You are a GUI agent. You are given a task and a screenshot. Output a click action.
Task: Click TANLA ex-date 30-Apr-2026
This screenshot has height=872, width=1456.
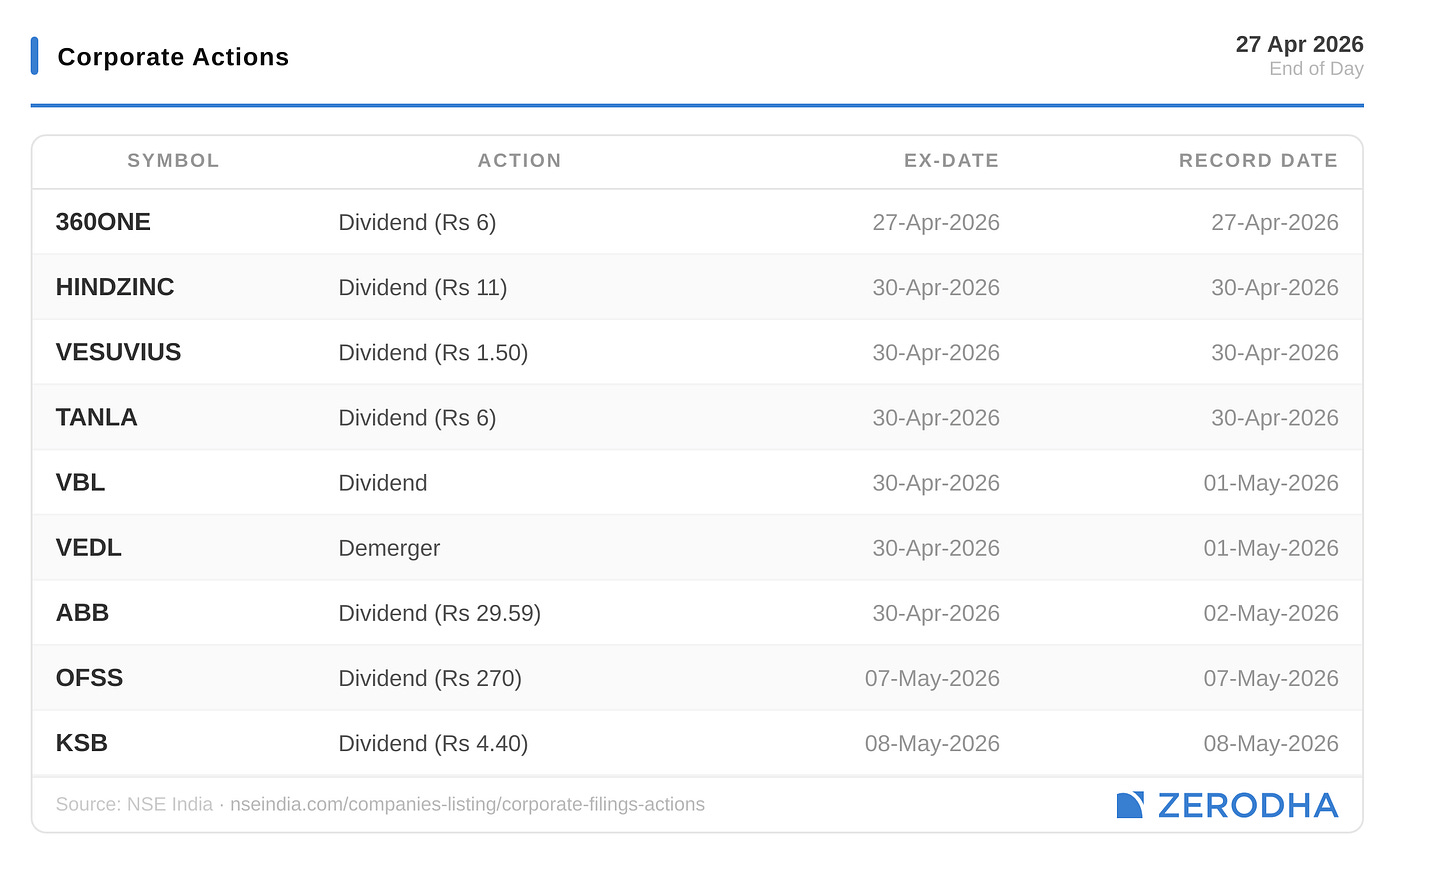936,417
